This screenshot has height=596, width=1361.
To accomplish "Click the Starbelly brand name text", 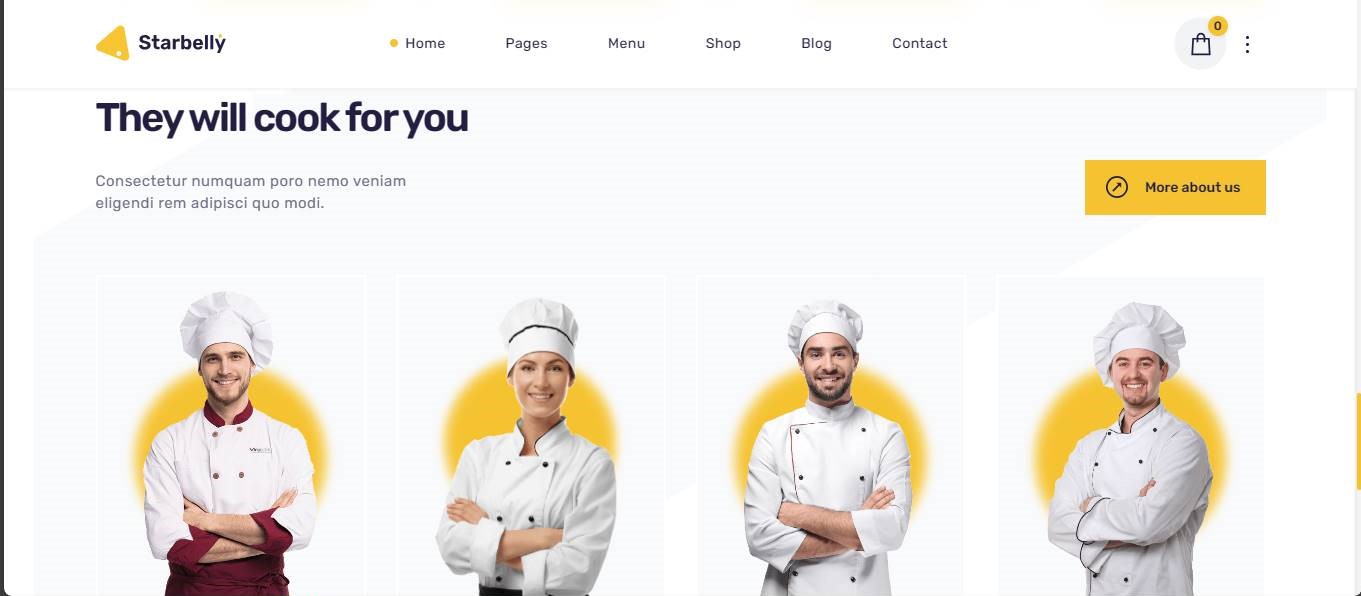I will click(182, 42).
